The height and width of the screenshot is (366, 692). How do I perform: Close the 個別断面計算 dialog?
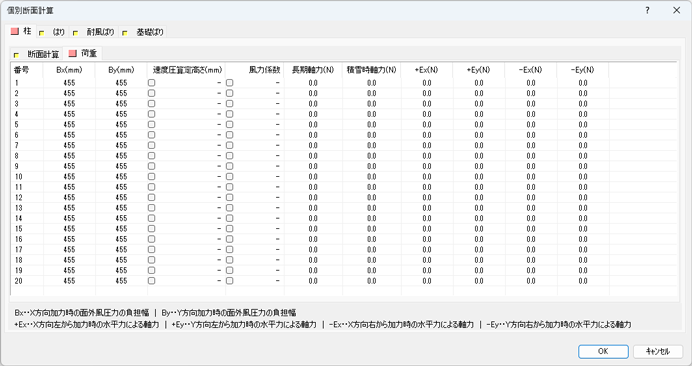677,10
